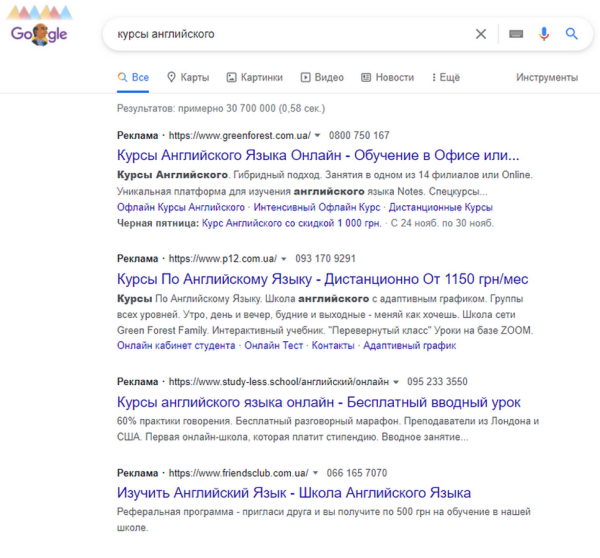Expand dropdown arrow next to p12.com.ua
The width and height of the screenshot is (600, 558).
(x=284, y=259)
